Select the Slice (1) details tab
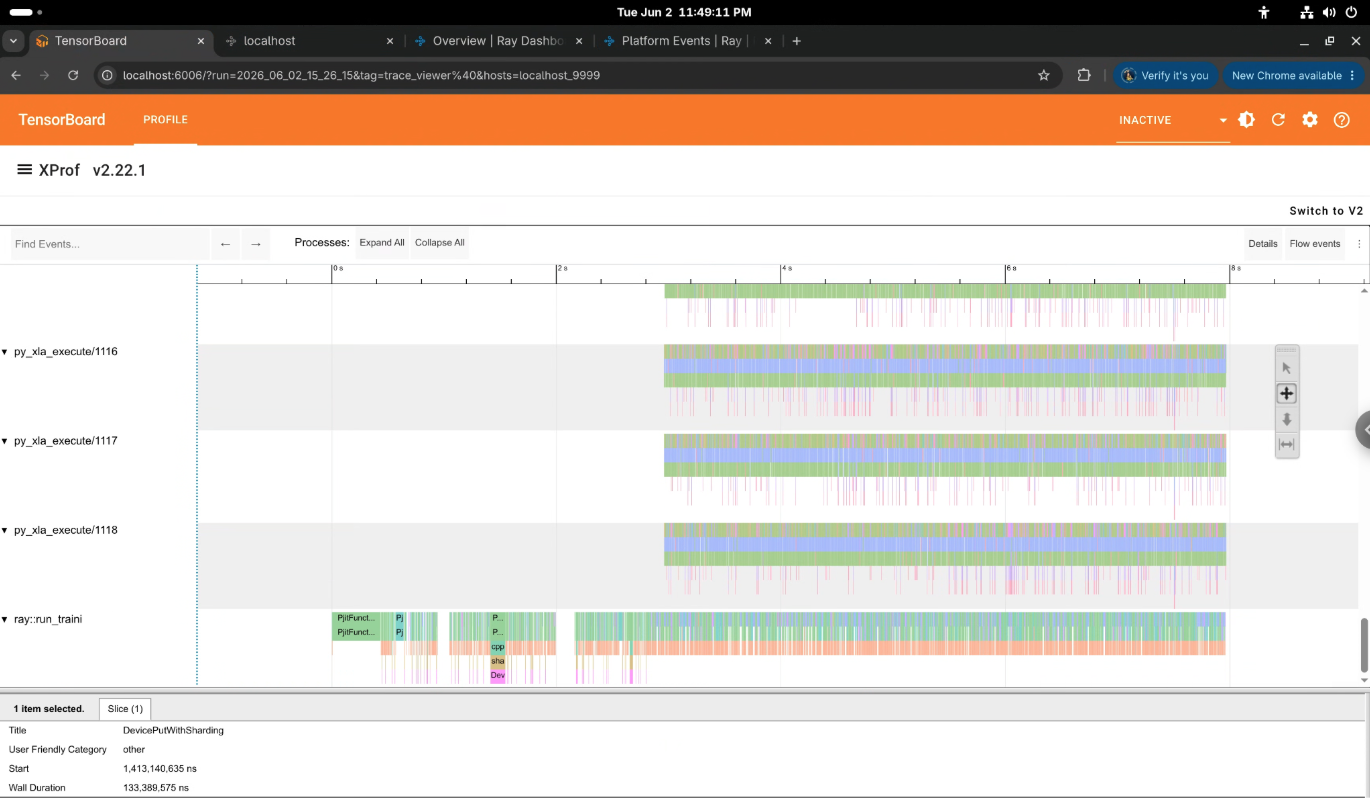 [x=125, y=709]
